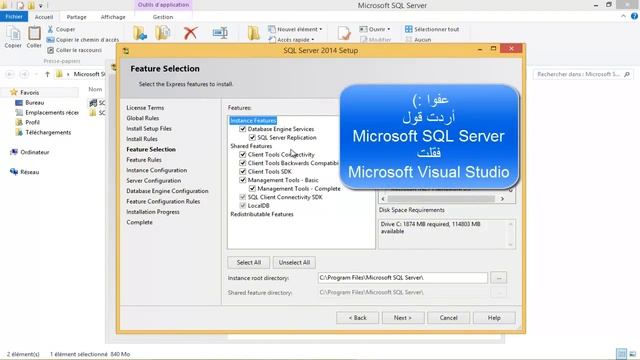Click the Explorer back navigation arrow

point(10,74)
